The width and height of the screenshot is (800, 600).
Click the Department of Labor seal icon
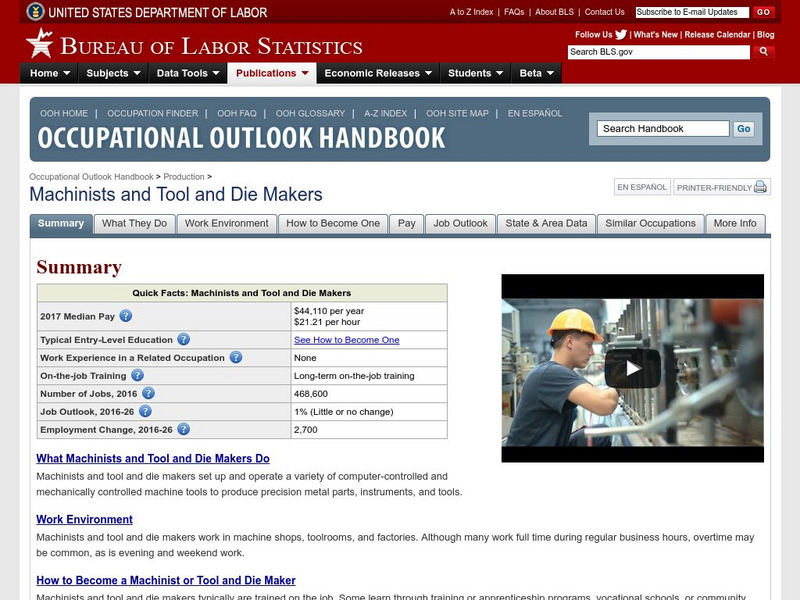(35, 11)
